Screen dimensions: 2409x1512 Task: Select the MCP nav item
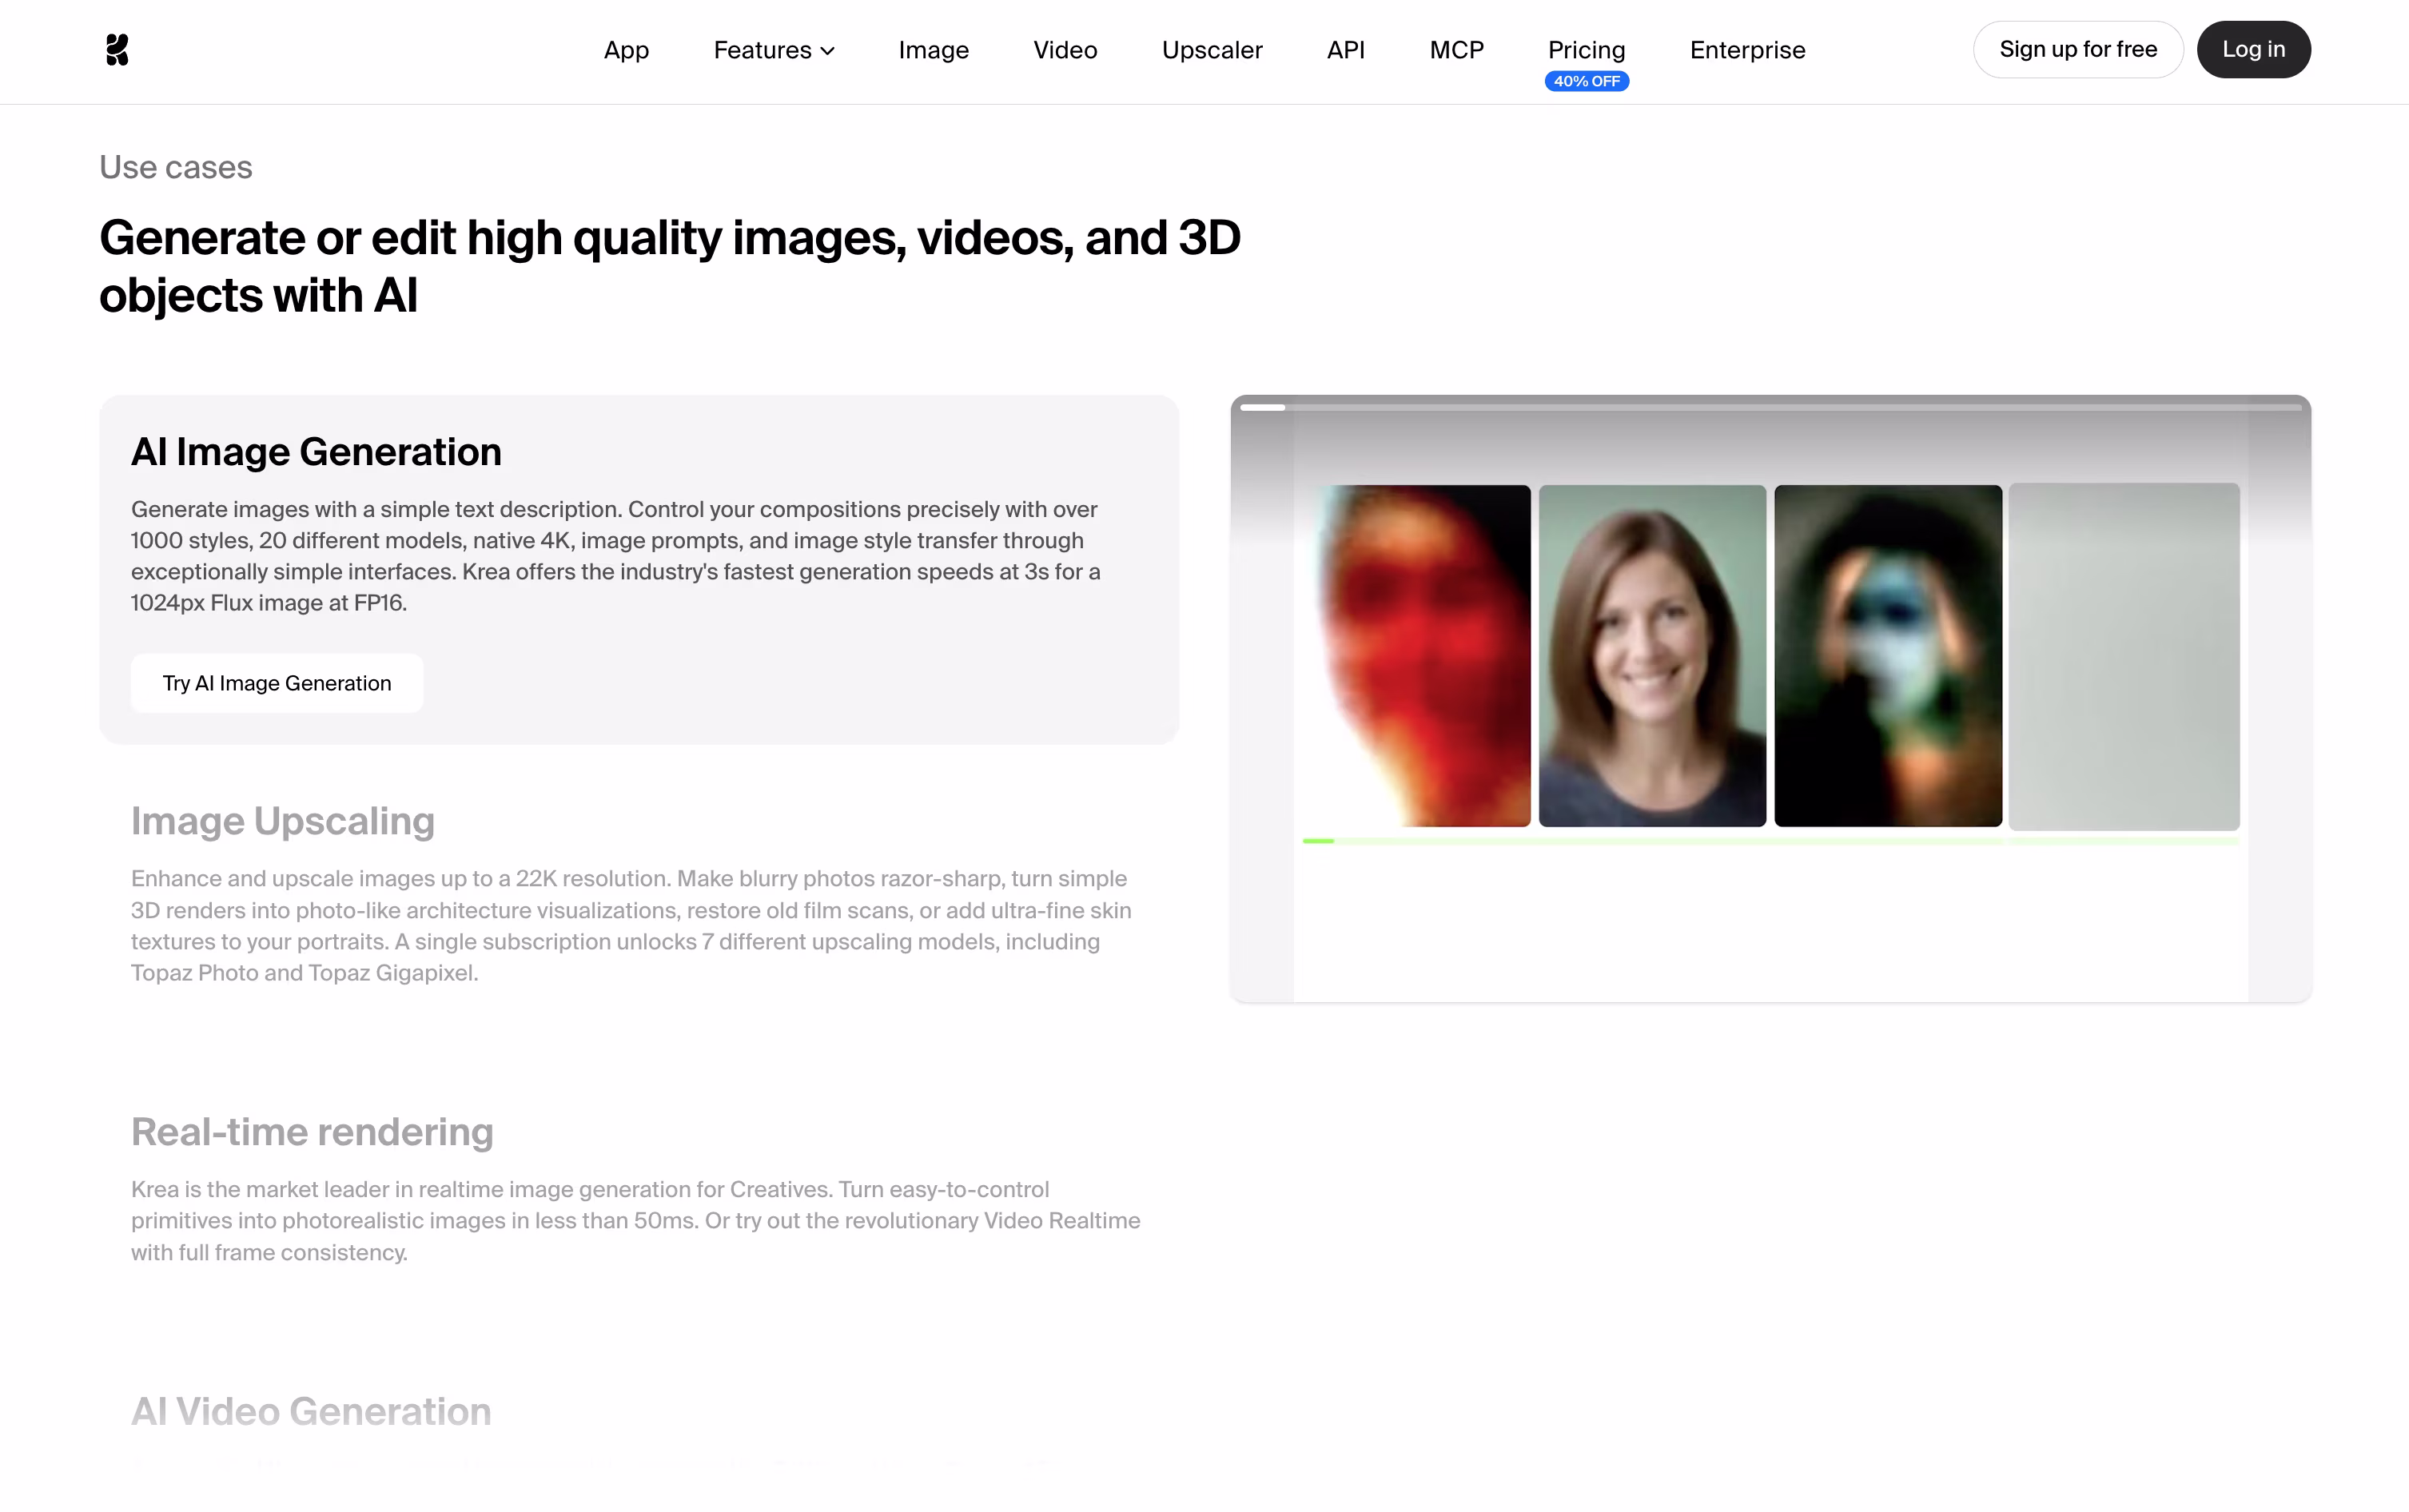[1456, 50]
